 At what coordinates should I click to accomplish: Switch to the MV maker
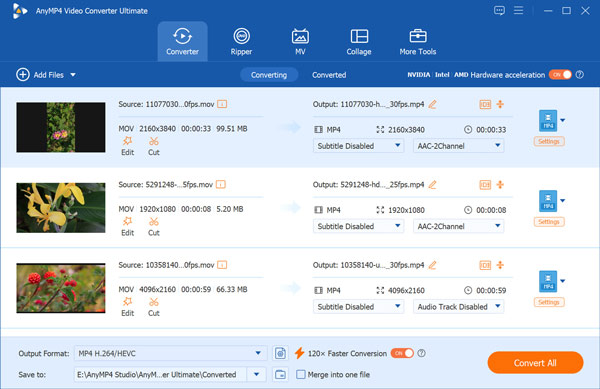click(x=300, y=41)
